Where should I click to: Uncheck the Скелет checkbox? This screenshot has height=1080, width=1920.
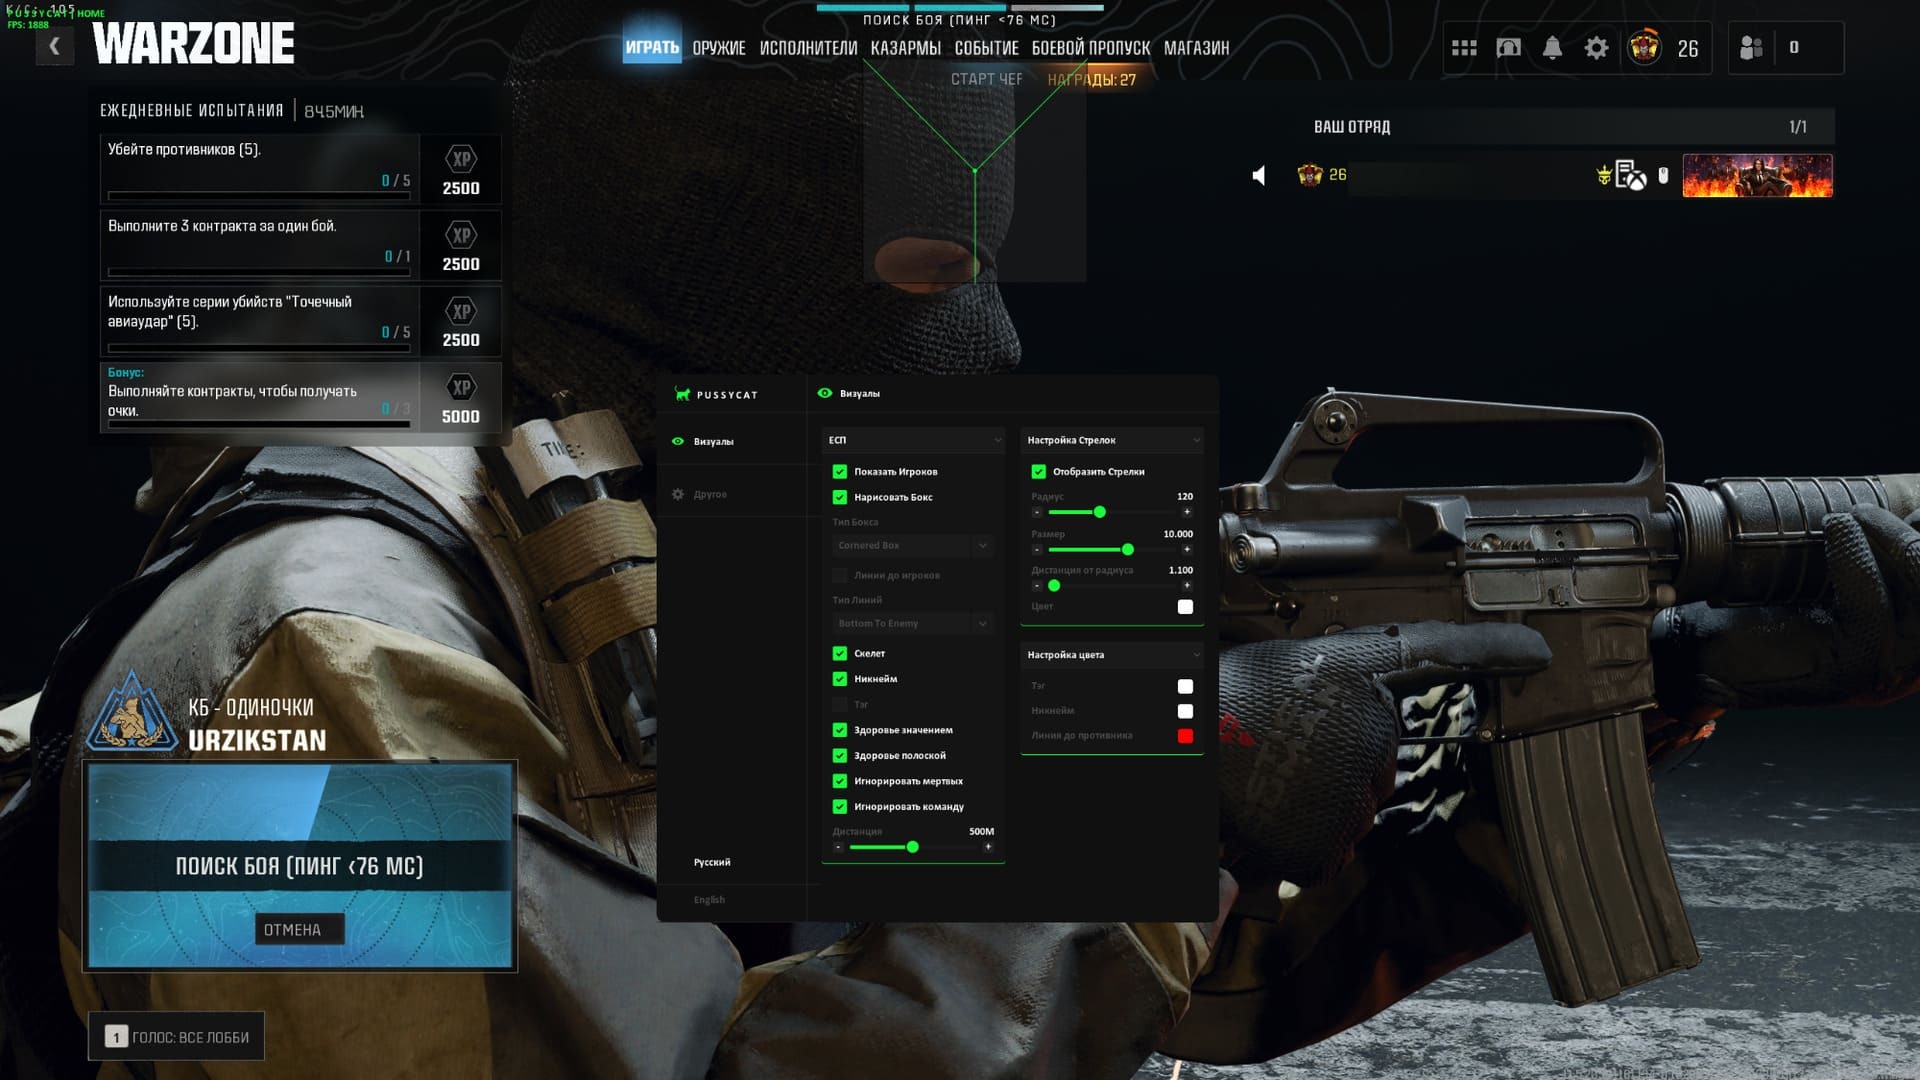(840, 654)
